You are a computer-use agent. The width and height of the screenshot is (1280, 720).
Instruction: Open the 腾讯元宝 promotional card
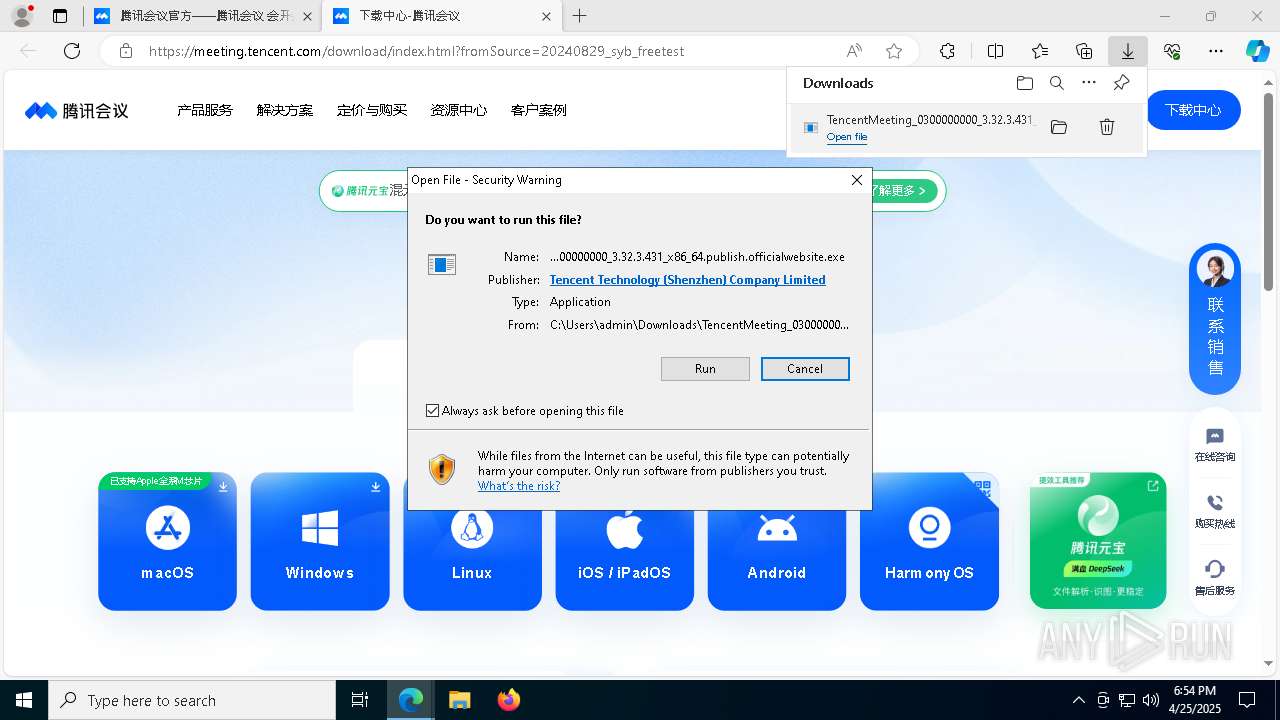1098,541
